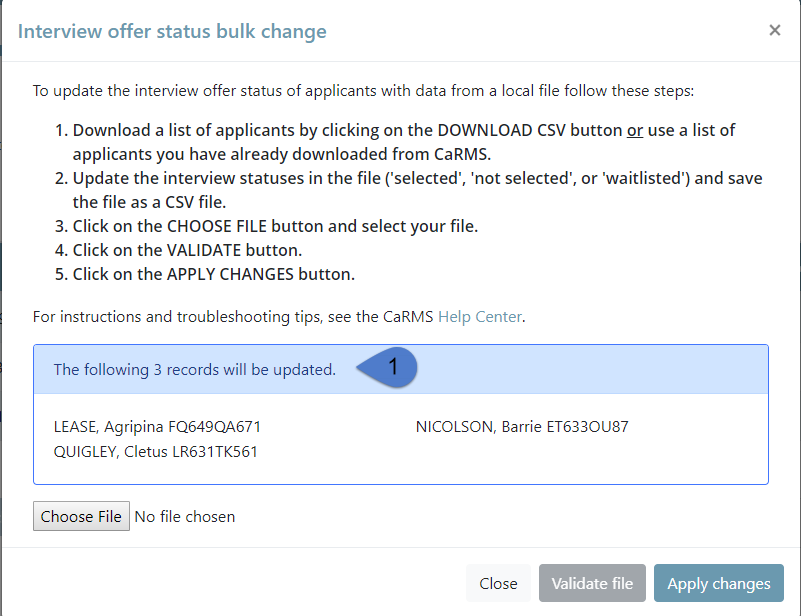Click the dialog title 'Interview offer status bulk change'

click(172, 31)
